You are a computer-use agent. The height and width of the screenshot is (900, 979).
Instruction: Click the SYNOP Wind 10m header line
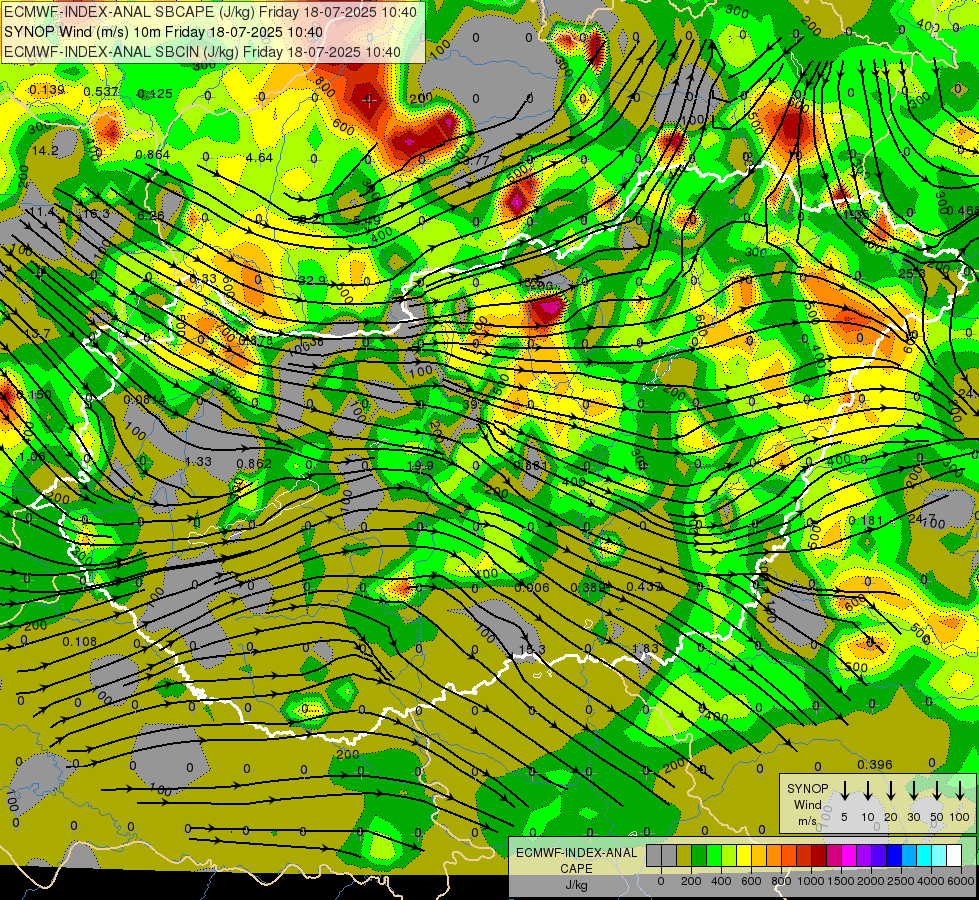[x=164, y=32]
